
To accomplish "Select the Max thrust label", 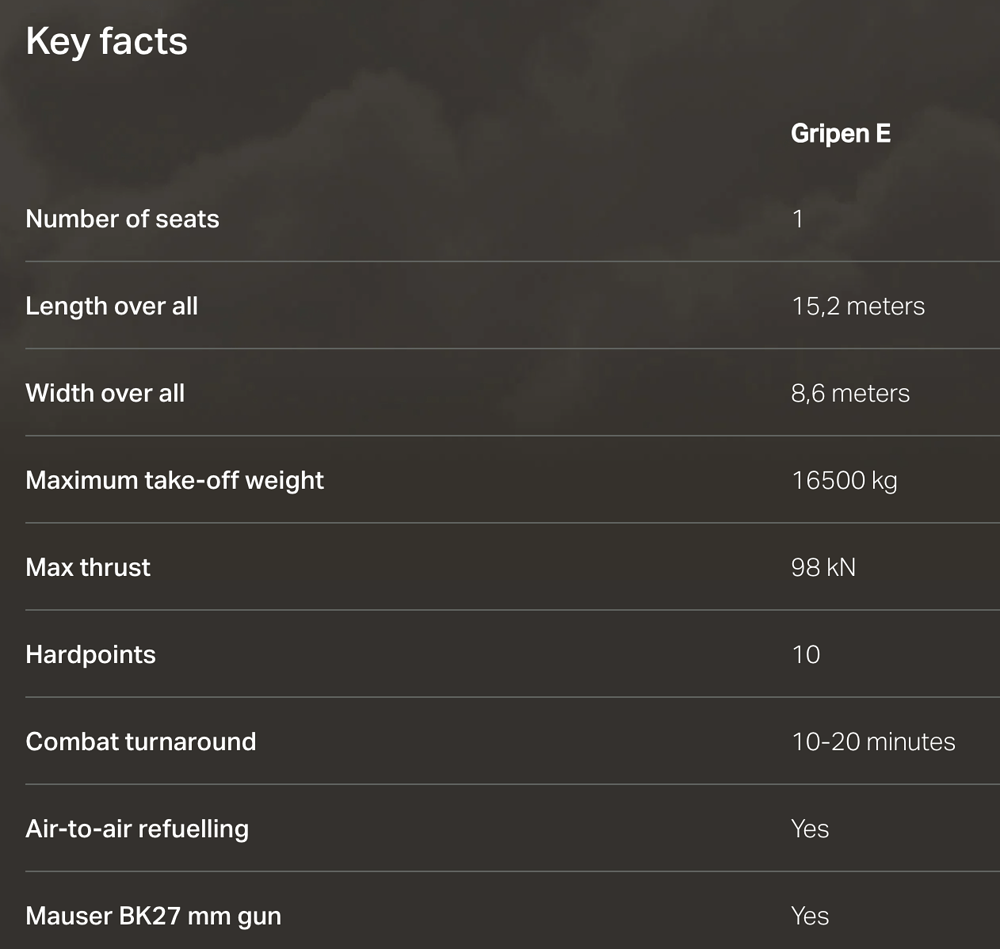I will (88, 567).
